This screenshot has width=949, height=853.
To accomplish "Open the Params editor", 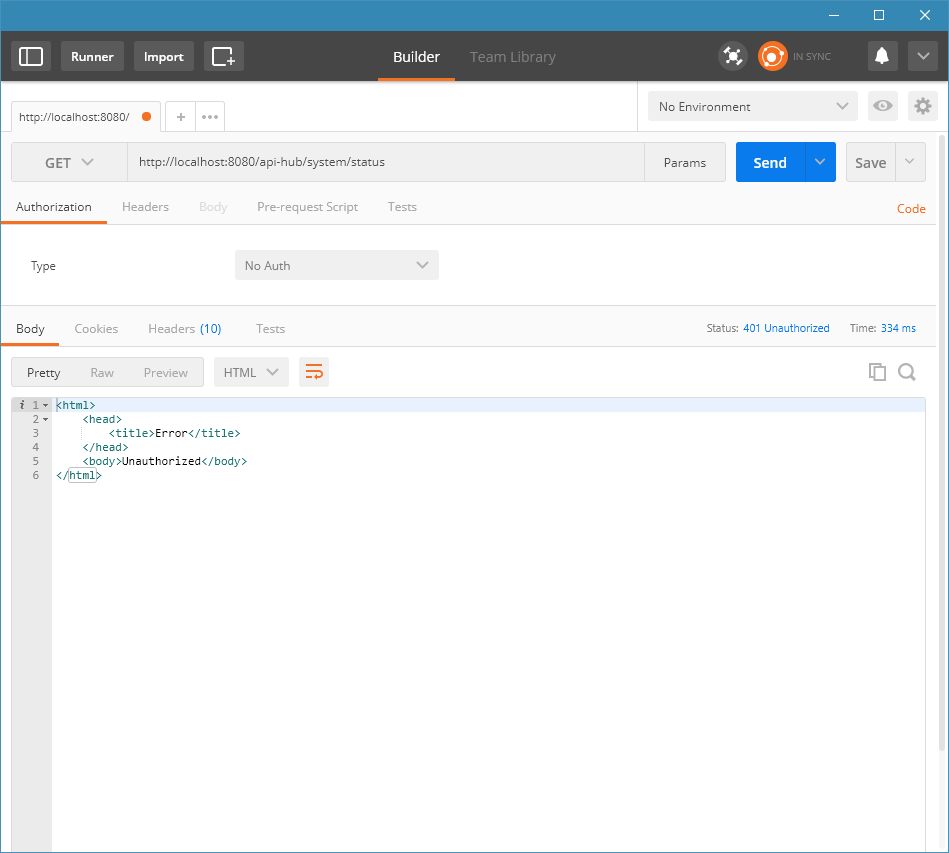I will pos(685,162).
